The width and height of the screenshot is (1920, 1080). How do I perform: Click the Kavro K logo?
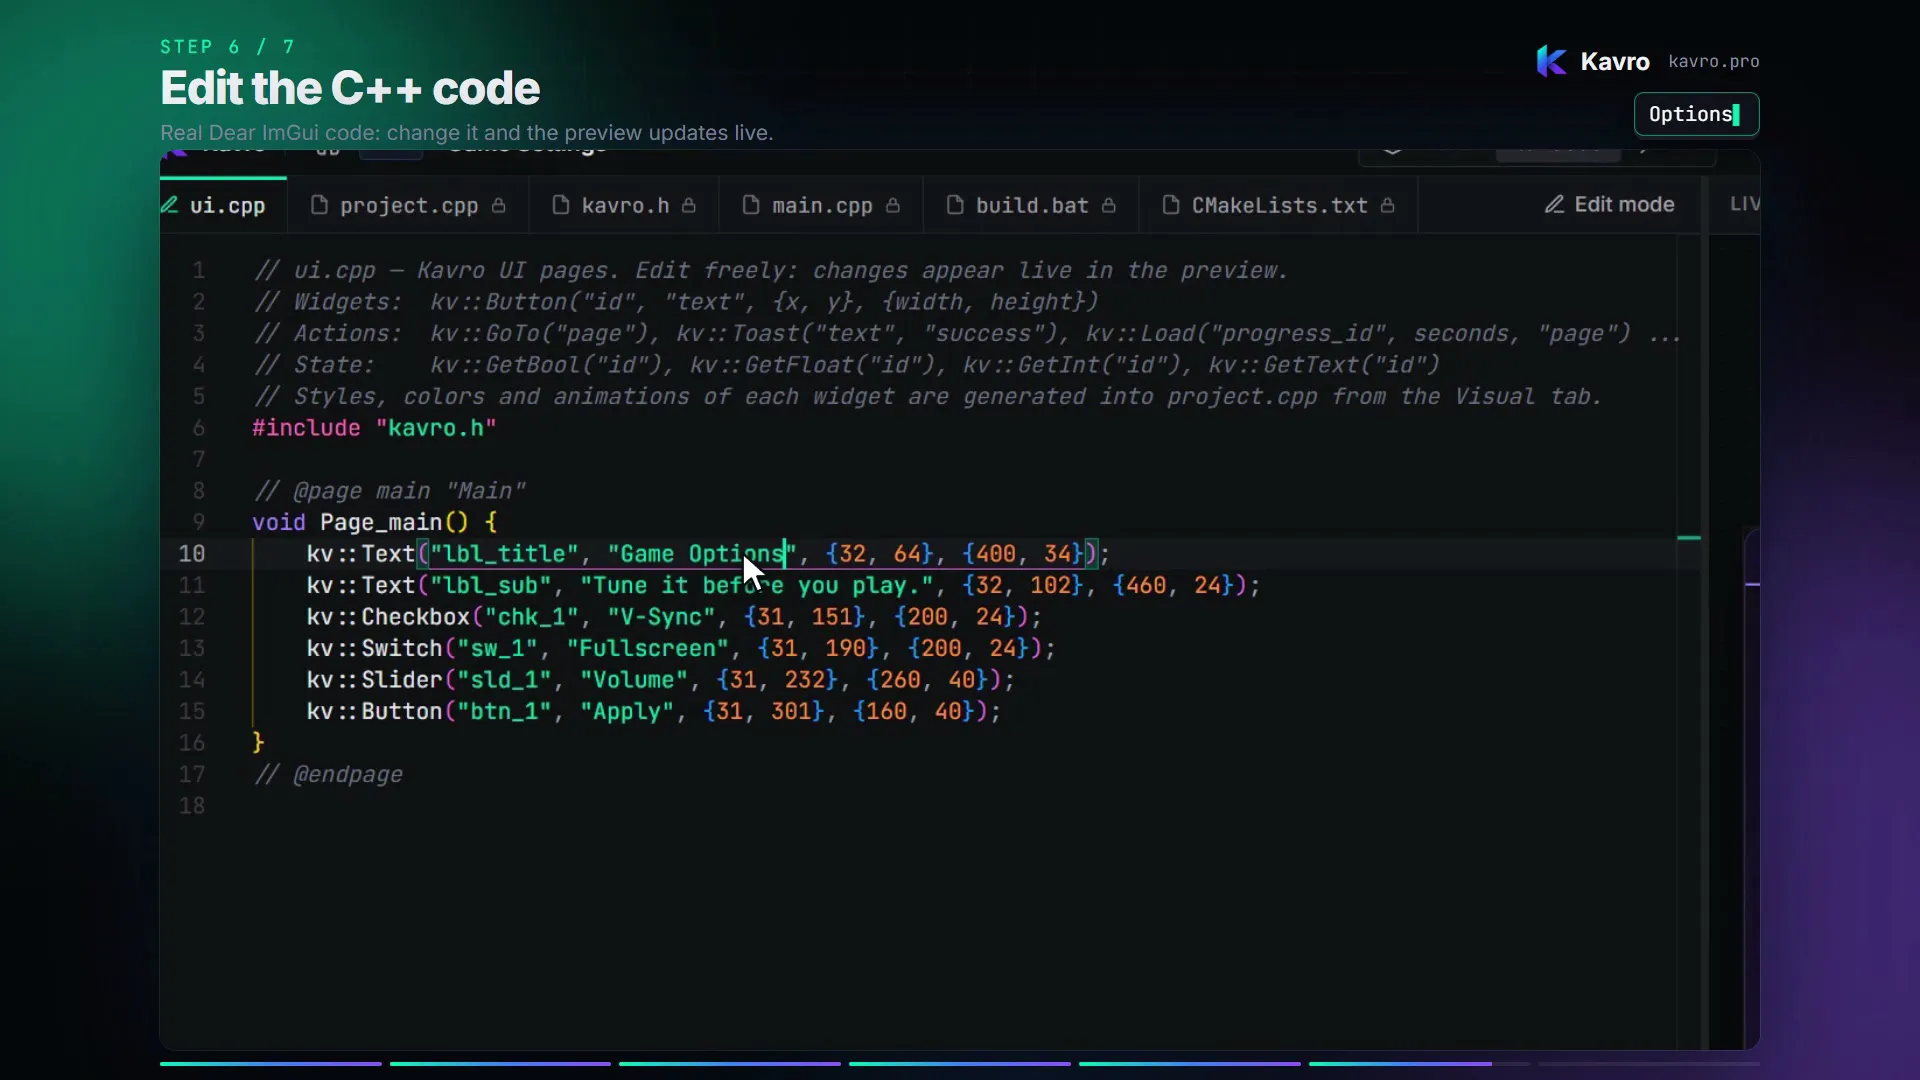point(1551,61)
